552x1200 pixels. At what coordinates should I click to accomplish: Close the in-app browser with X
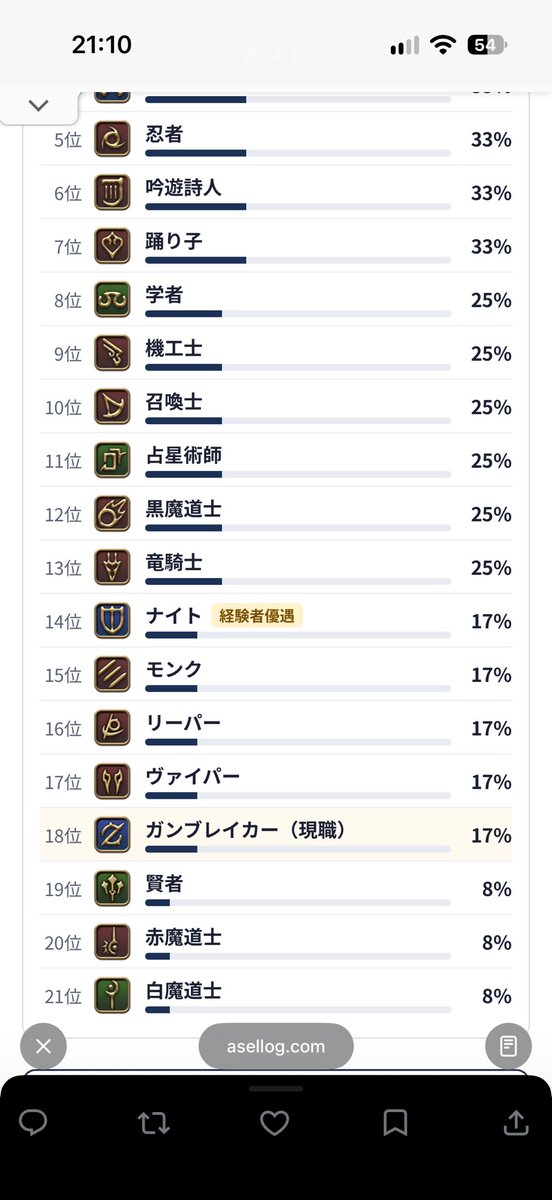coord(43,1047)
